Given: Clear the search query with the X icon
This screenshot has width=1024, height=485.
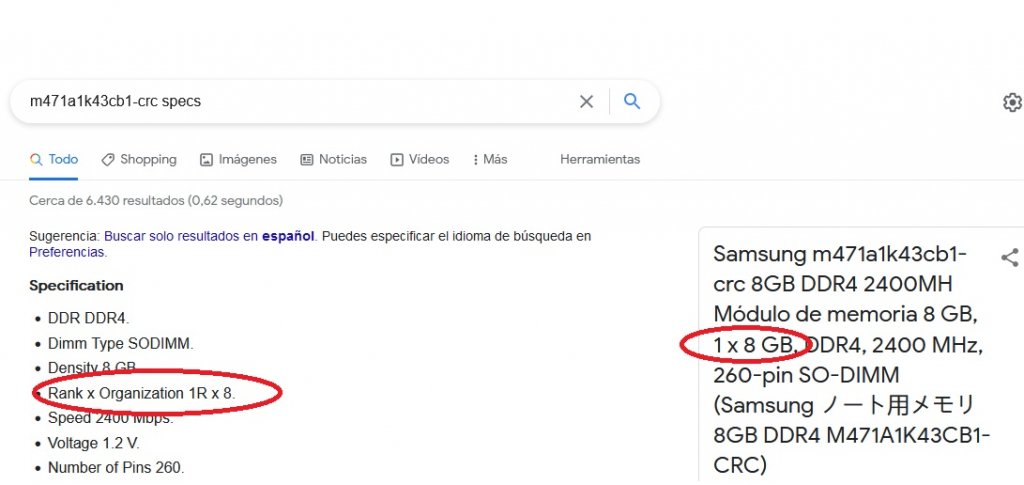Looking at the screenshot, I should [x=587, y=101].
